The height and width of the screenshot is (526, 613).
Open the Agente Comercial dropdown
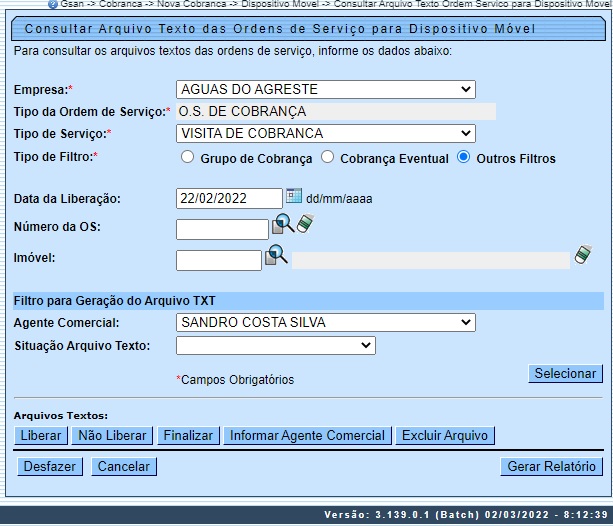[326, 323]
